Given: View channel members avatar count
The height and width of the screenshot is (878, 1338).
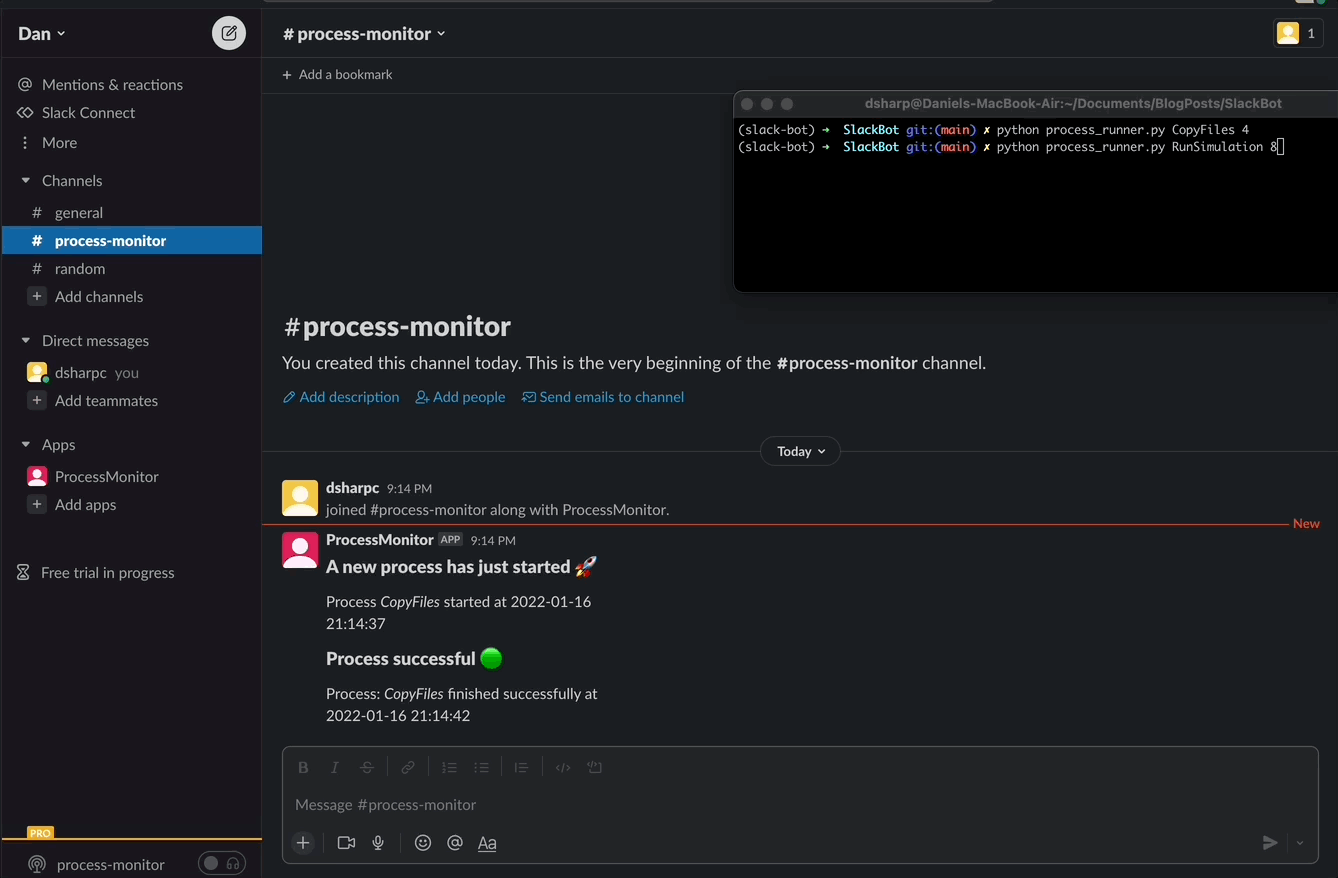Looking at the screenshot, I should [1298, 33].
